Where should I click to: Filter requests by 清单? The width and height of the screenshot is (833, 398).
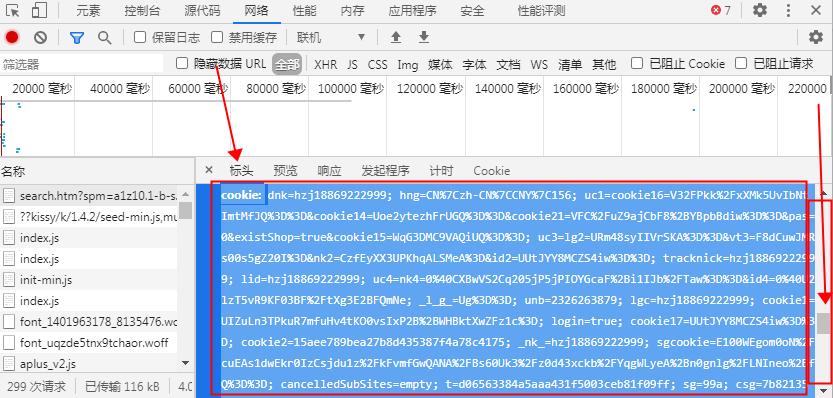[570, 65]
